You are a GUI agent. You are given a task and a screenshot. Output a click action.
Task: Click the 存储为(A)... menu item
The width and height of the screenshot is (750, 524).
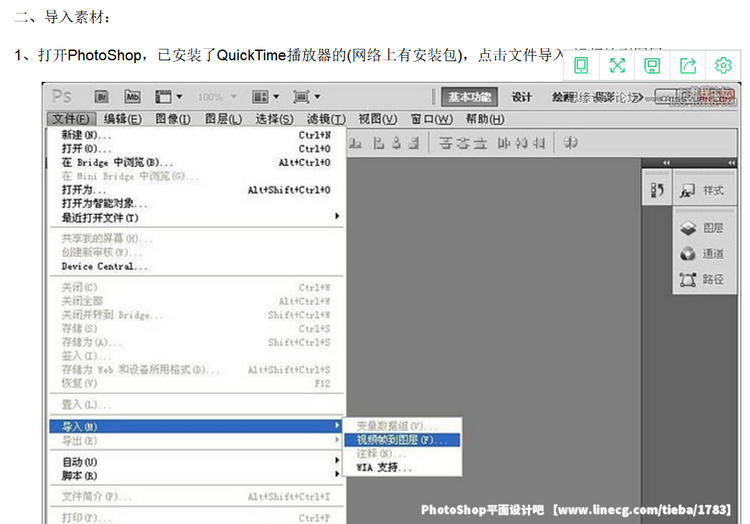[196, 342]
